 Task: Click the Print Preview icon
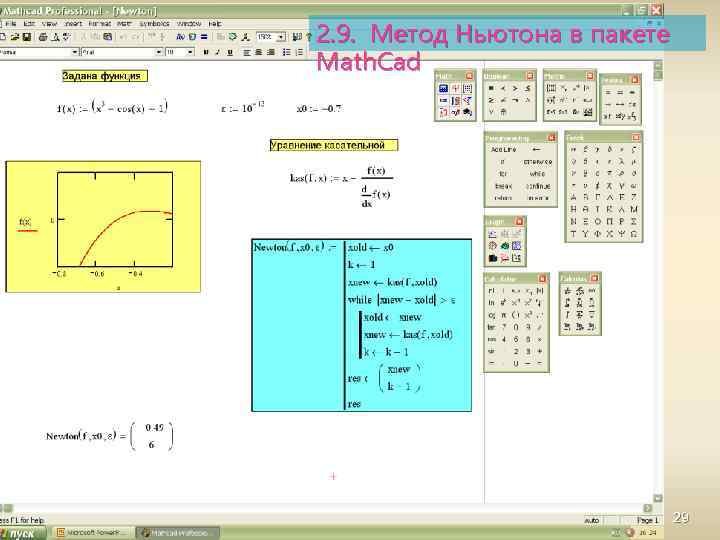[x=55, y=37]
